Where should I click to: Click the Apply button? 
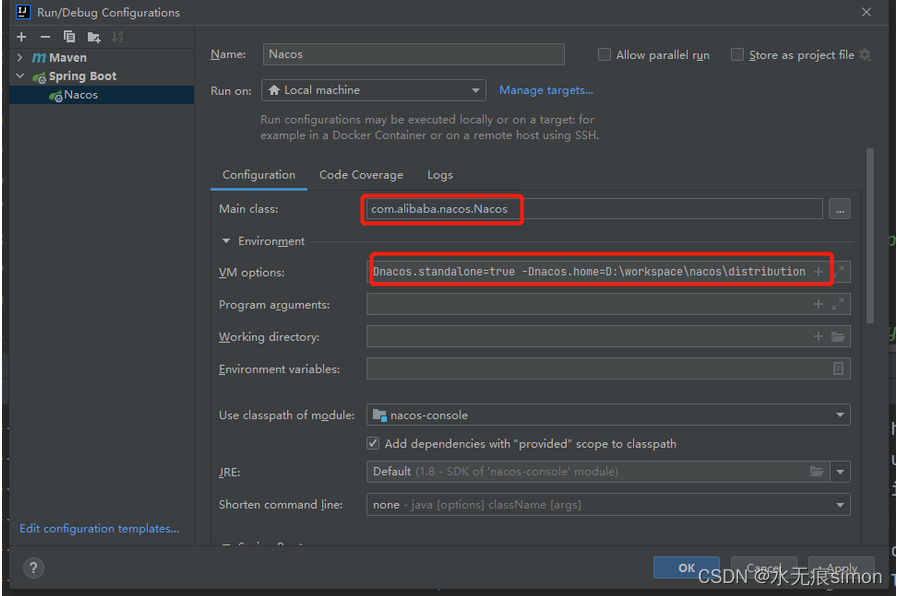click(841, 567)
